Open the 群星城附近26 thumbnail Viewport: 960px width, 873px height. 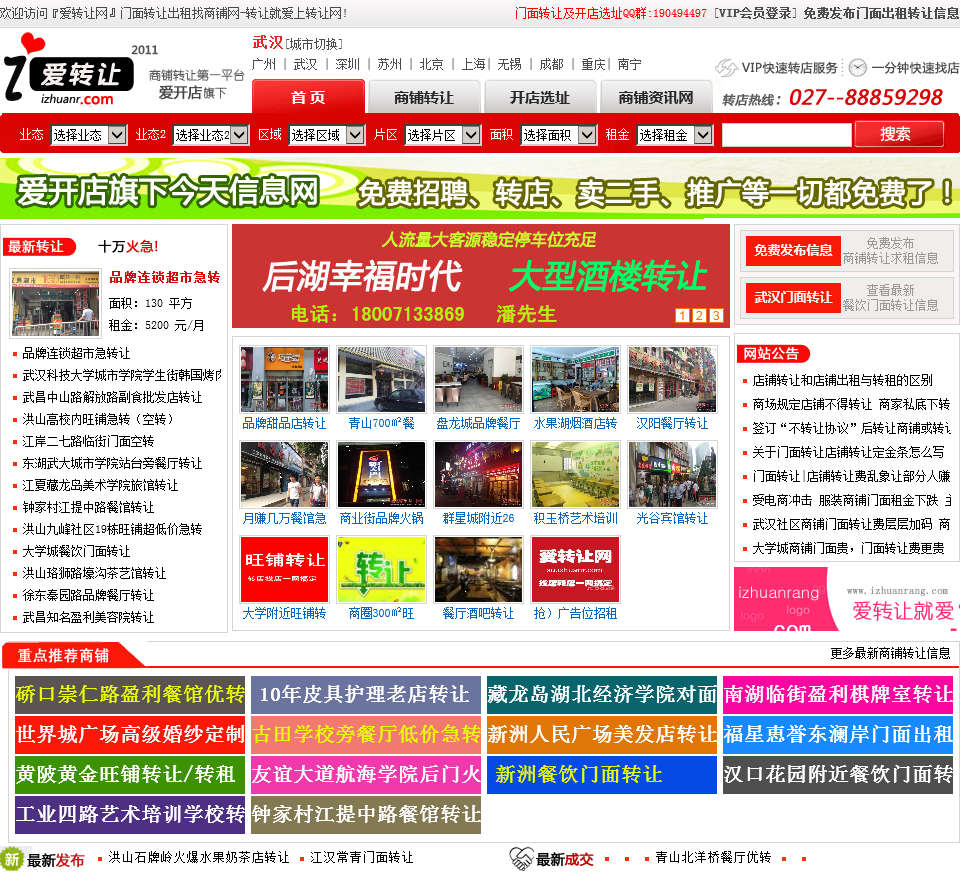pyautogui.click(x=478, y=474)
